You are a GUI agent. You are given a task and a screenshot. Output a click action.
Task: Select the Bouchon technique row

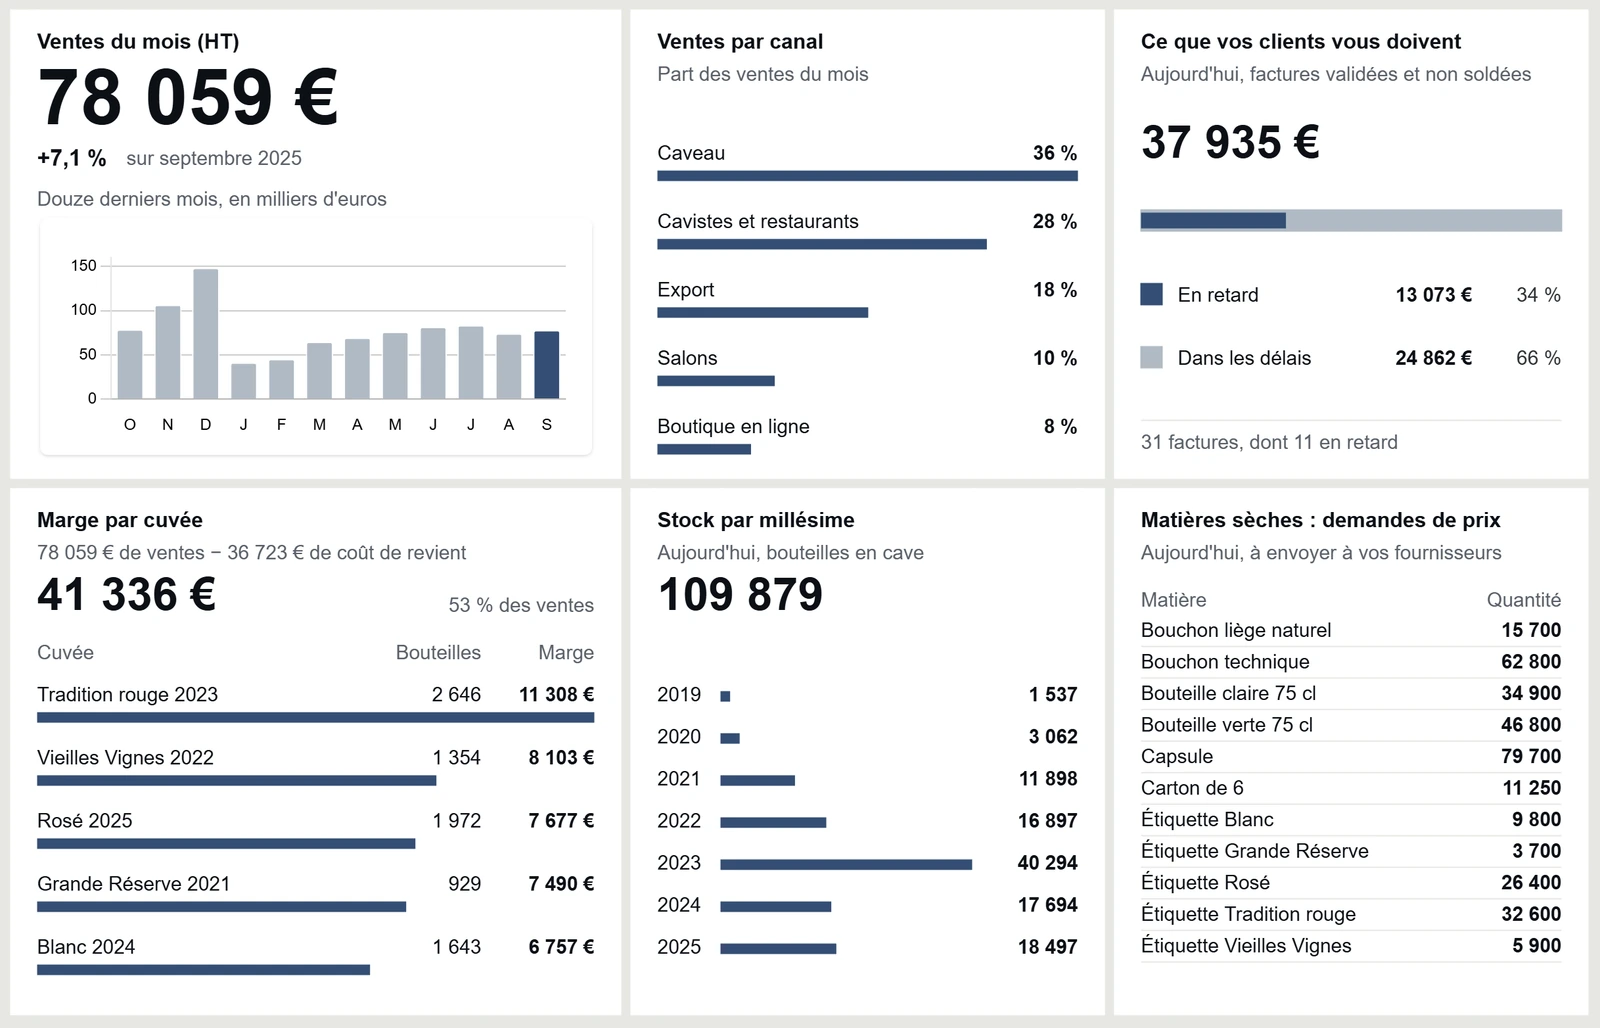(x=1351, y=662)
